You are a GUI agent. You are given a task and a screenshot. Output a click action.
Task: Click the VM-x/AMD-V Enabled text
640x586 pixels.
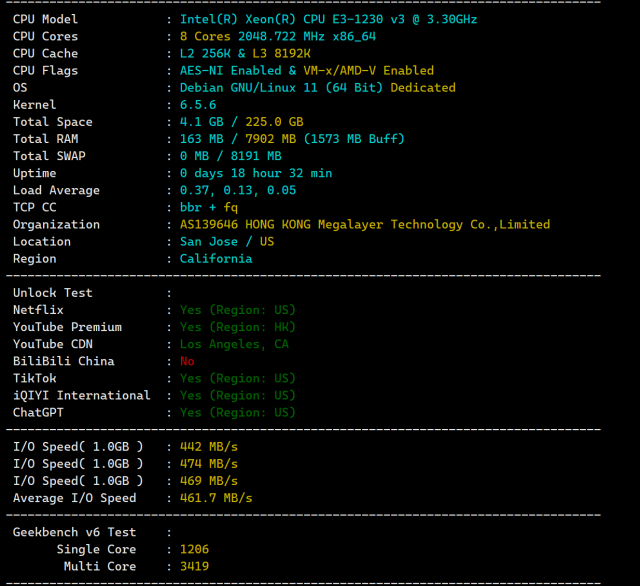tap(369, 71)
